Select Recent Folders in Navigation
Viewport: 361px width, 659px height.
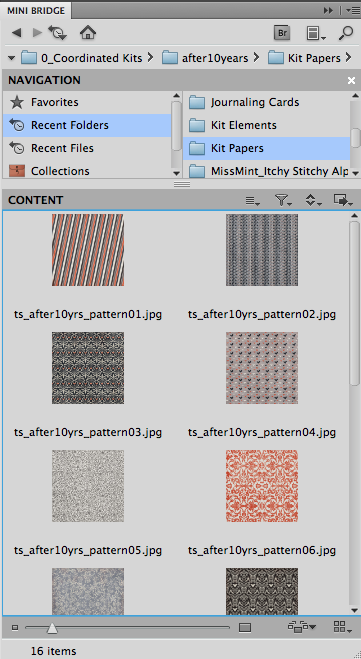point(87,125)
